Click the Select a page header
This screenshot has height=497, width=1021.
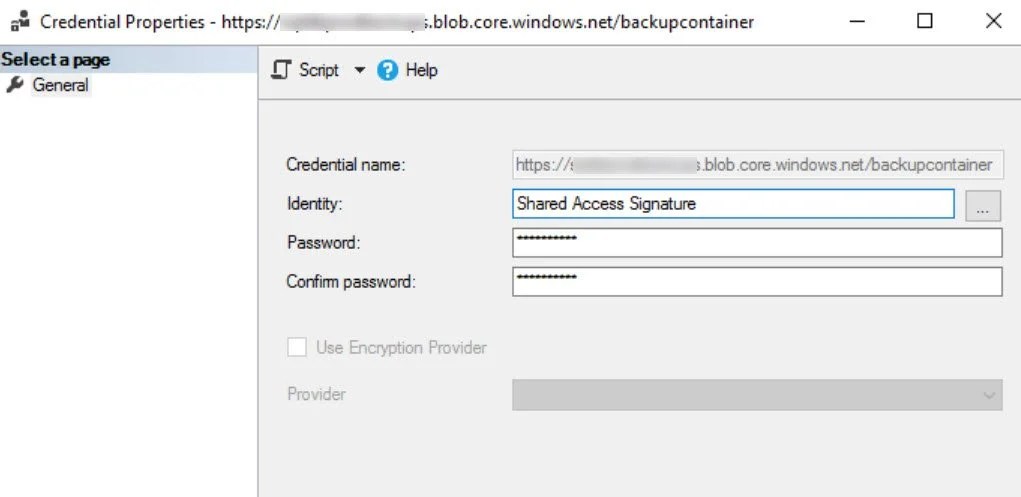pyautogui.click(x=56, y=60)
